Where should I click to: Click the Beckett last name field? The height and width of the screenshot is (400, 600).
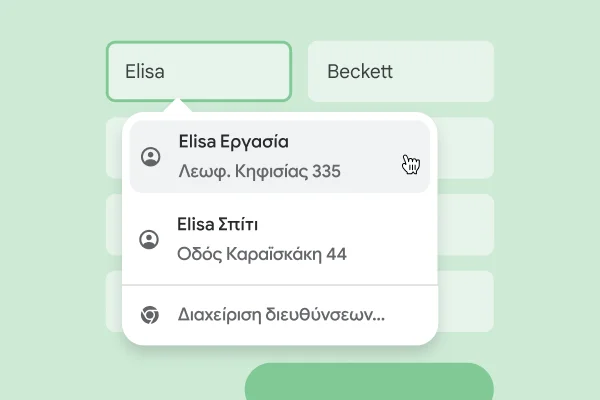[x=400, y=71]
